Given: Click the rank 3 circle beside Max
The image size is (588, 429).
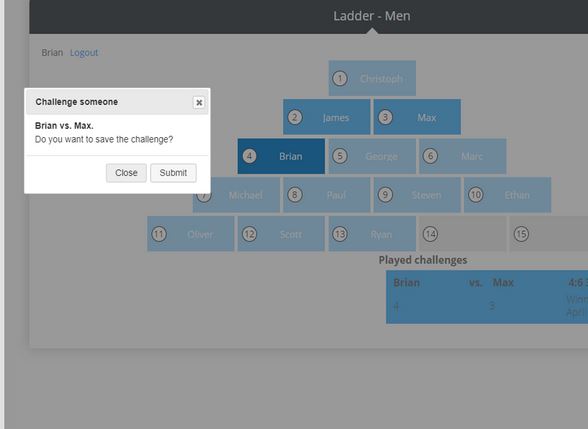Looking at the screenshot, I should point(385,117).
